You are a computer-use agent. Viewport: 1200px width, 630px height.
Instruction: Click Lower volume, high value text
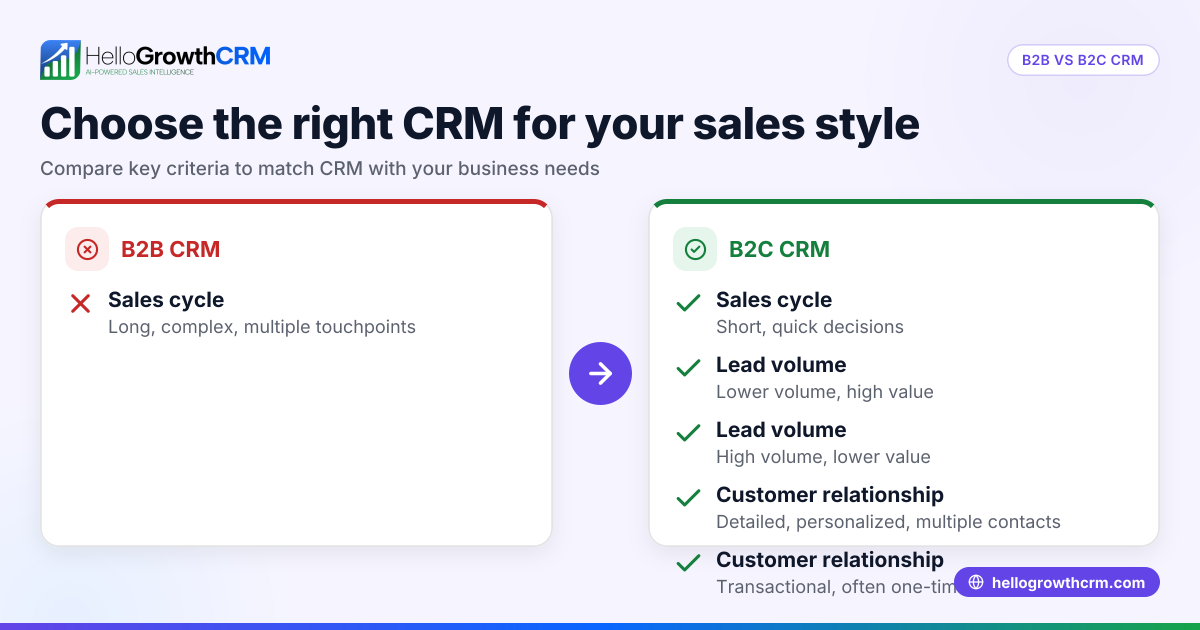[825, 392]
